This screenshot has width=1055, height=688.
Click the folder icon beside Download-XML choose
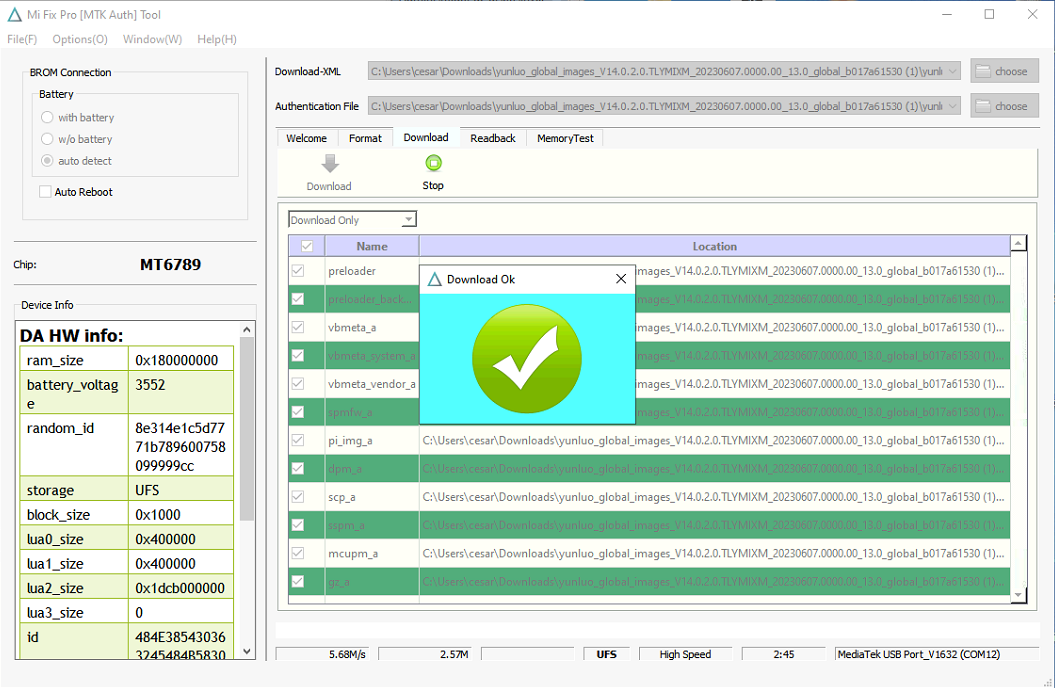(x=983, y=71)
